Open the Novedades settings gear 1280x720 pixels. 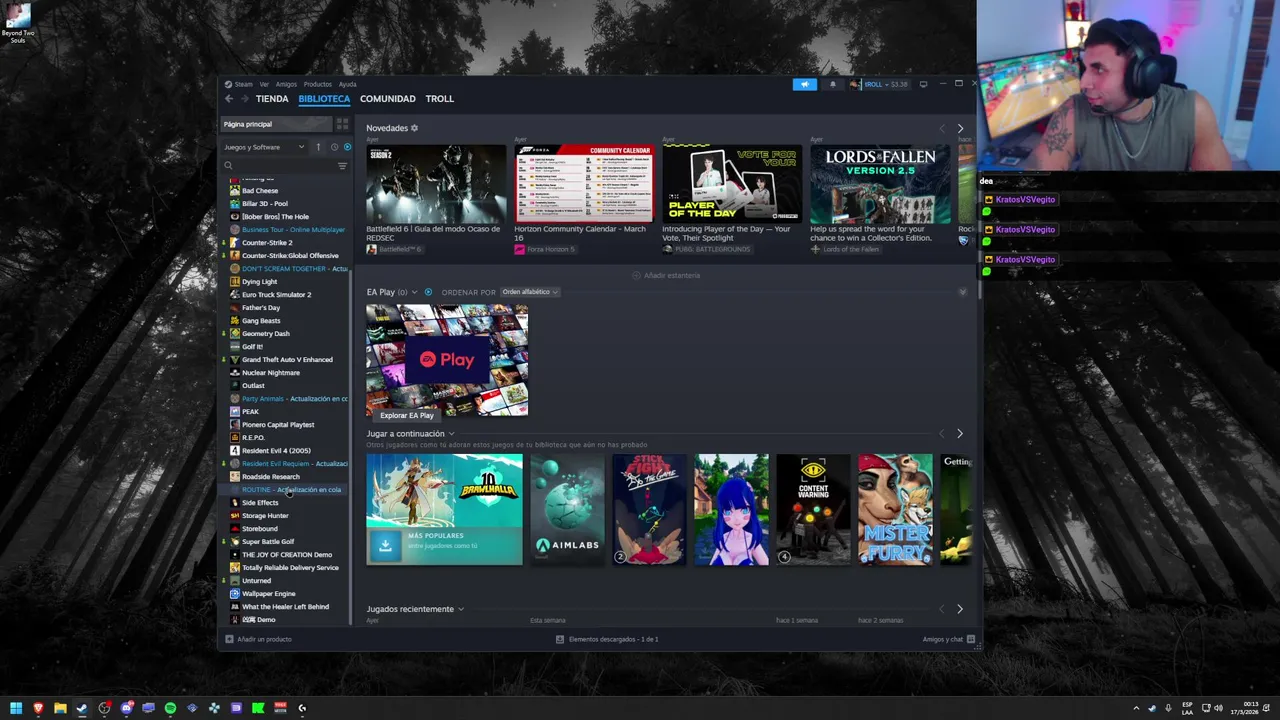click(x=414, y=128)
